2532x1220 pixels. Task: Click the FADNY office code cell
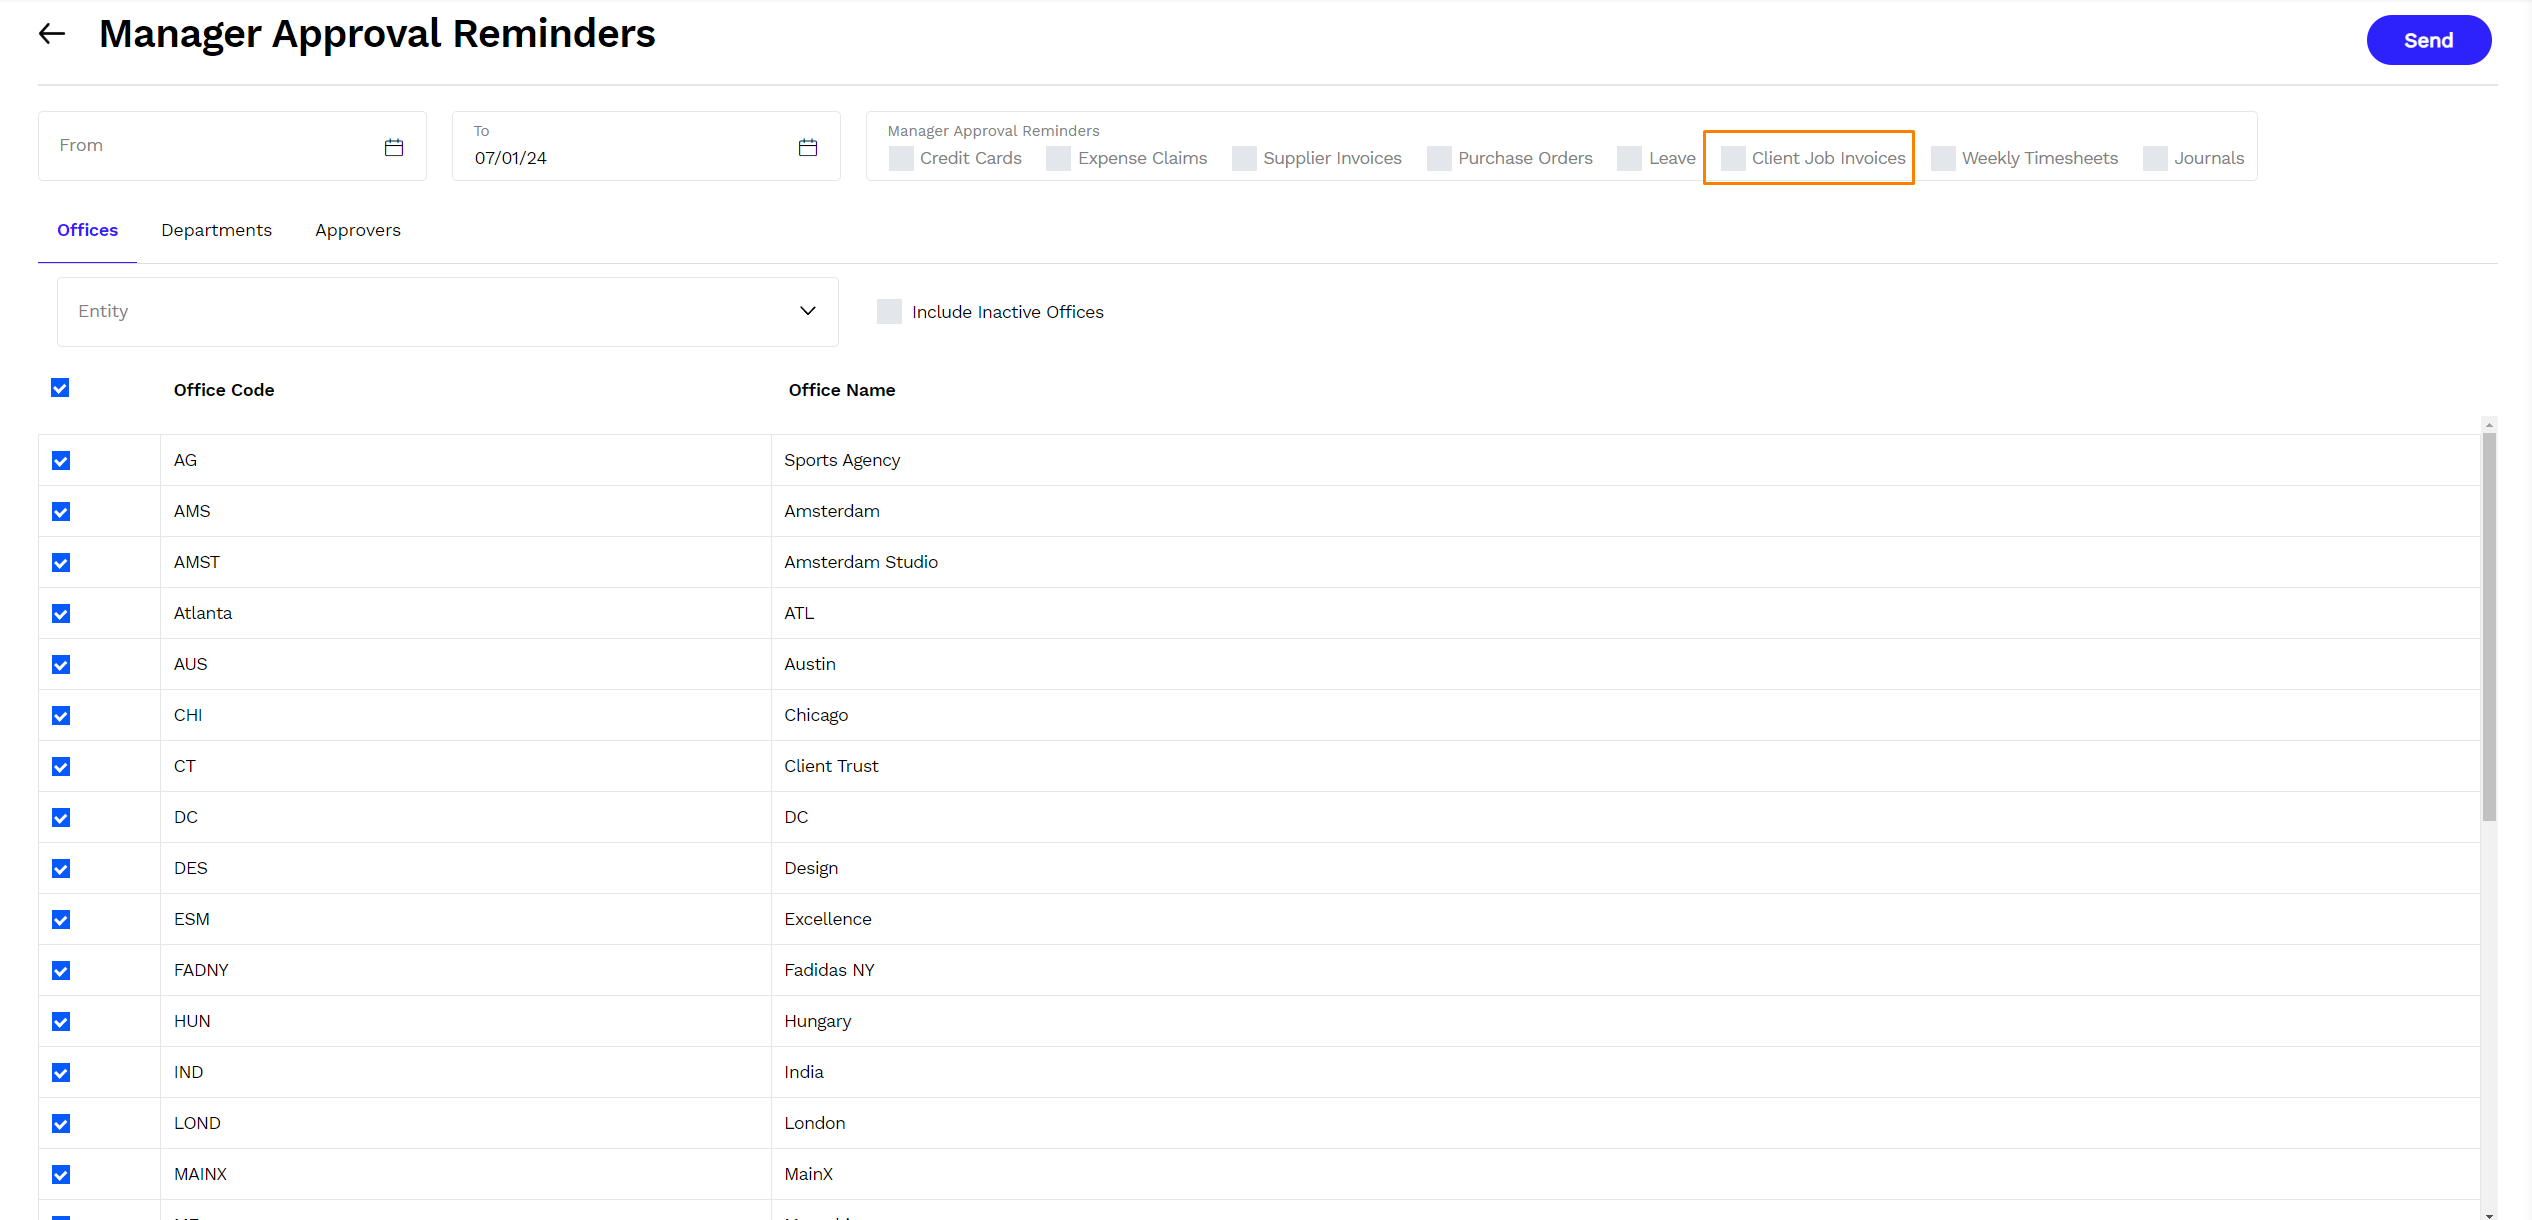[466, 970]
